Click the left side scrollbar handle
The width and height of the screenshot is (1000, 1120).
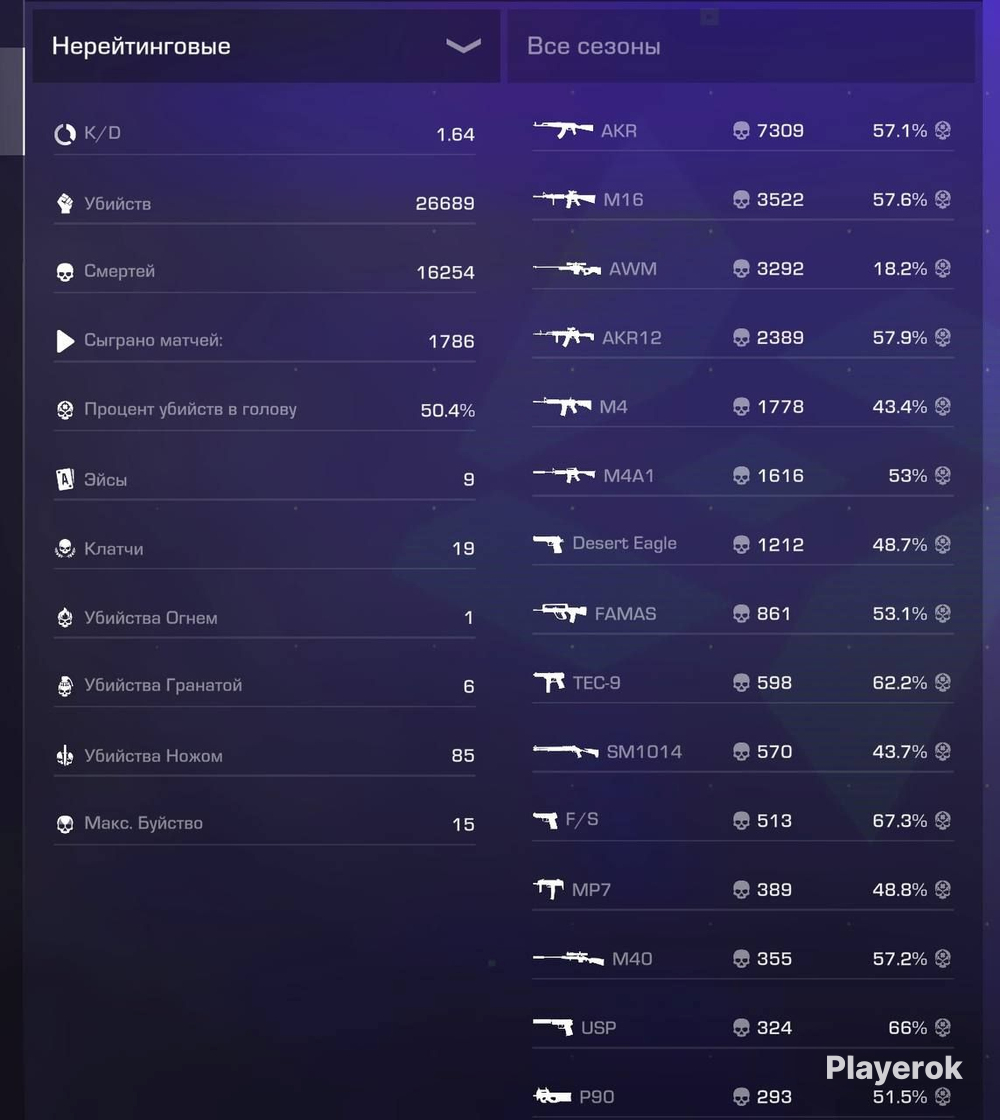(12, 101)
